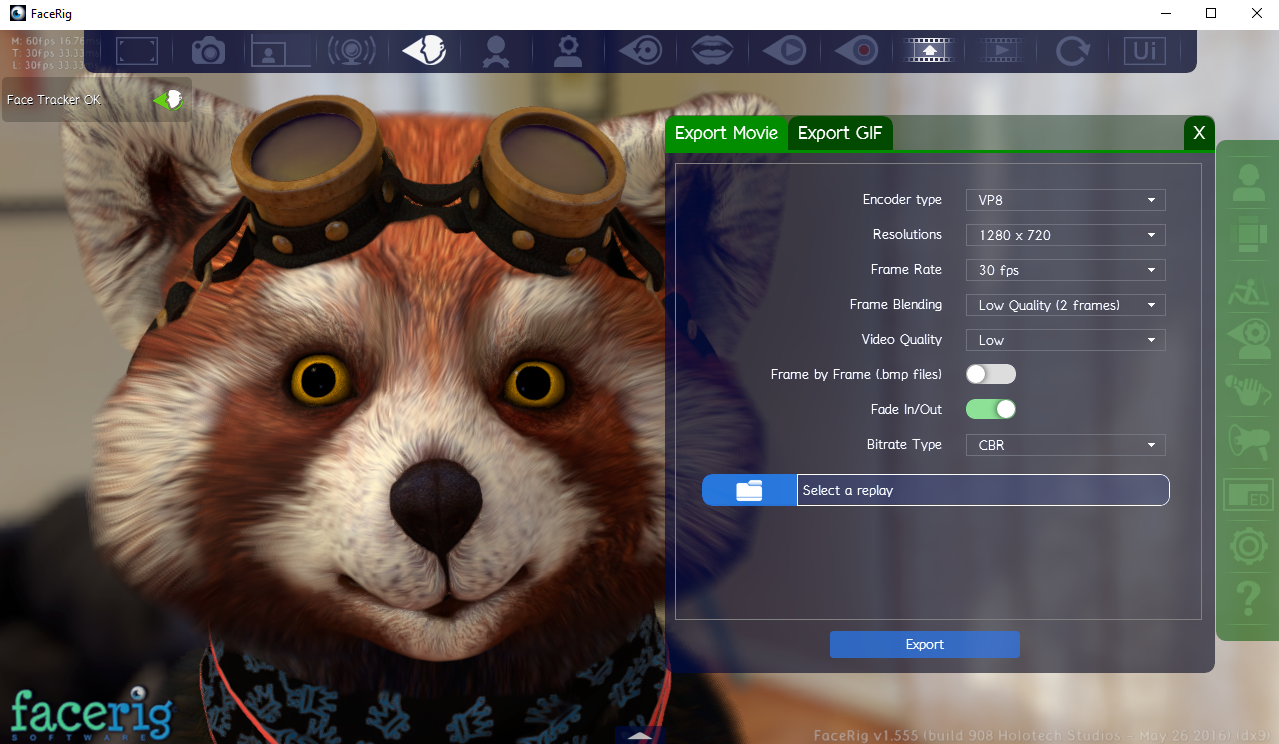The width and height of the screenshot is (1279, 744).
Task: Click the "Encoder type" label
Action: 902,200
